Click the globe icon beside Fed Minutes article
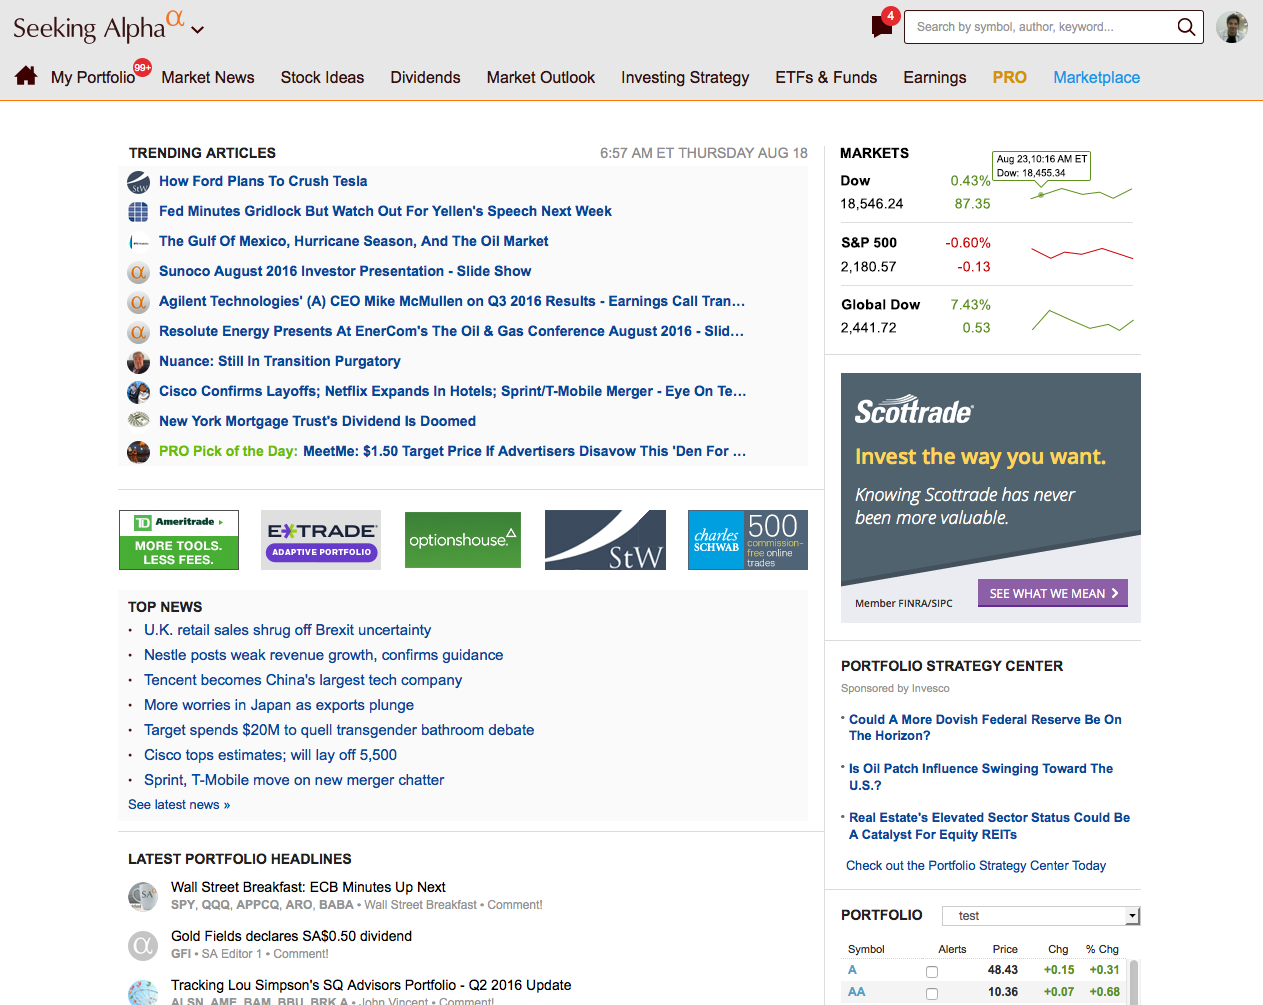The image size is (1263, 1005). 139,212
